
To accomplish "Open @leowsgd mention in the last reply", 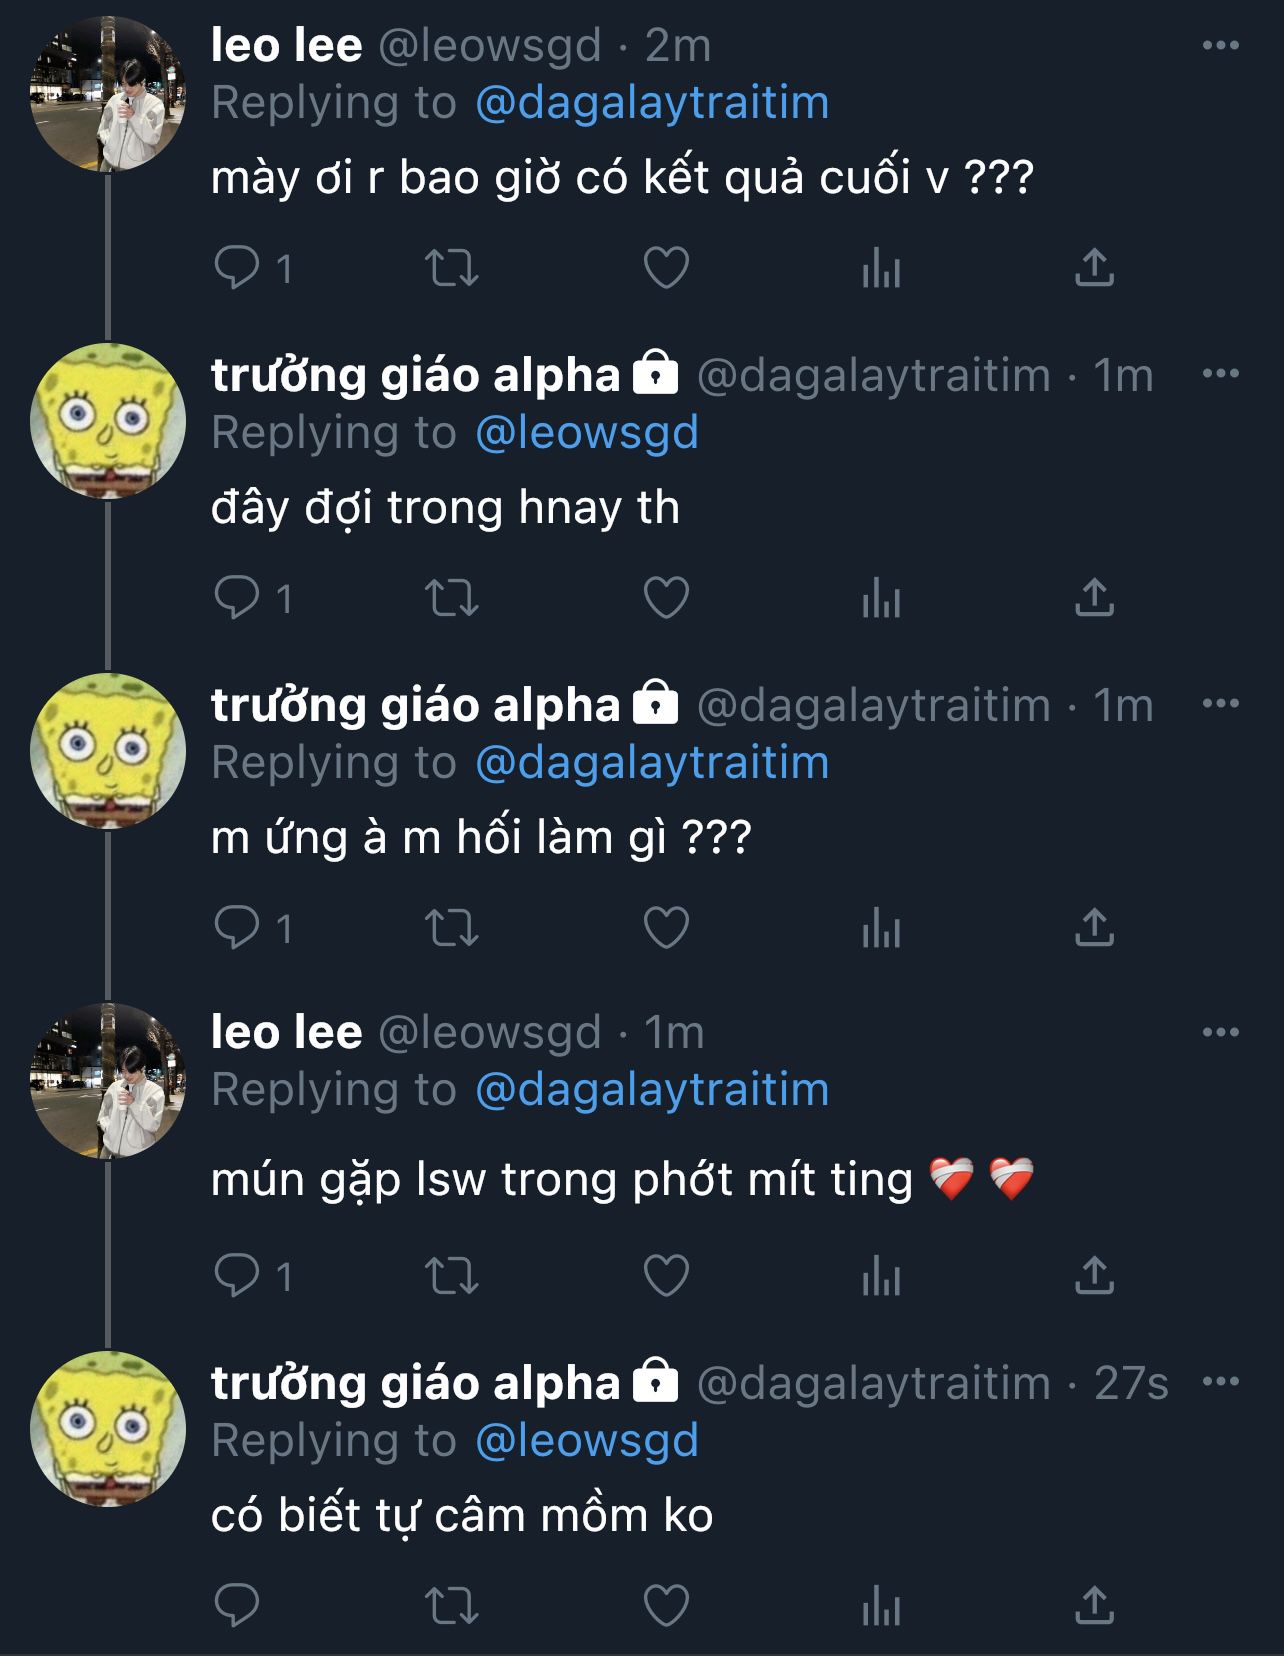I will point(587,1440).
